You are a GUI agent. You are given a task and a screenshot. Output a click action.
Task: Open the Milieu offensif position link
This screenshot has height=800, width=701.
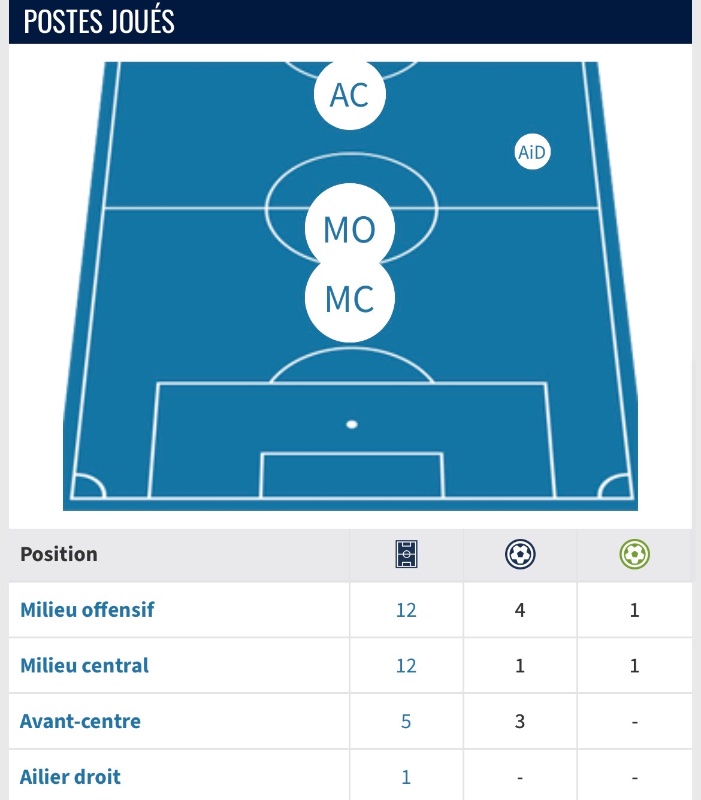click(87, 610)
